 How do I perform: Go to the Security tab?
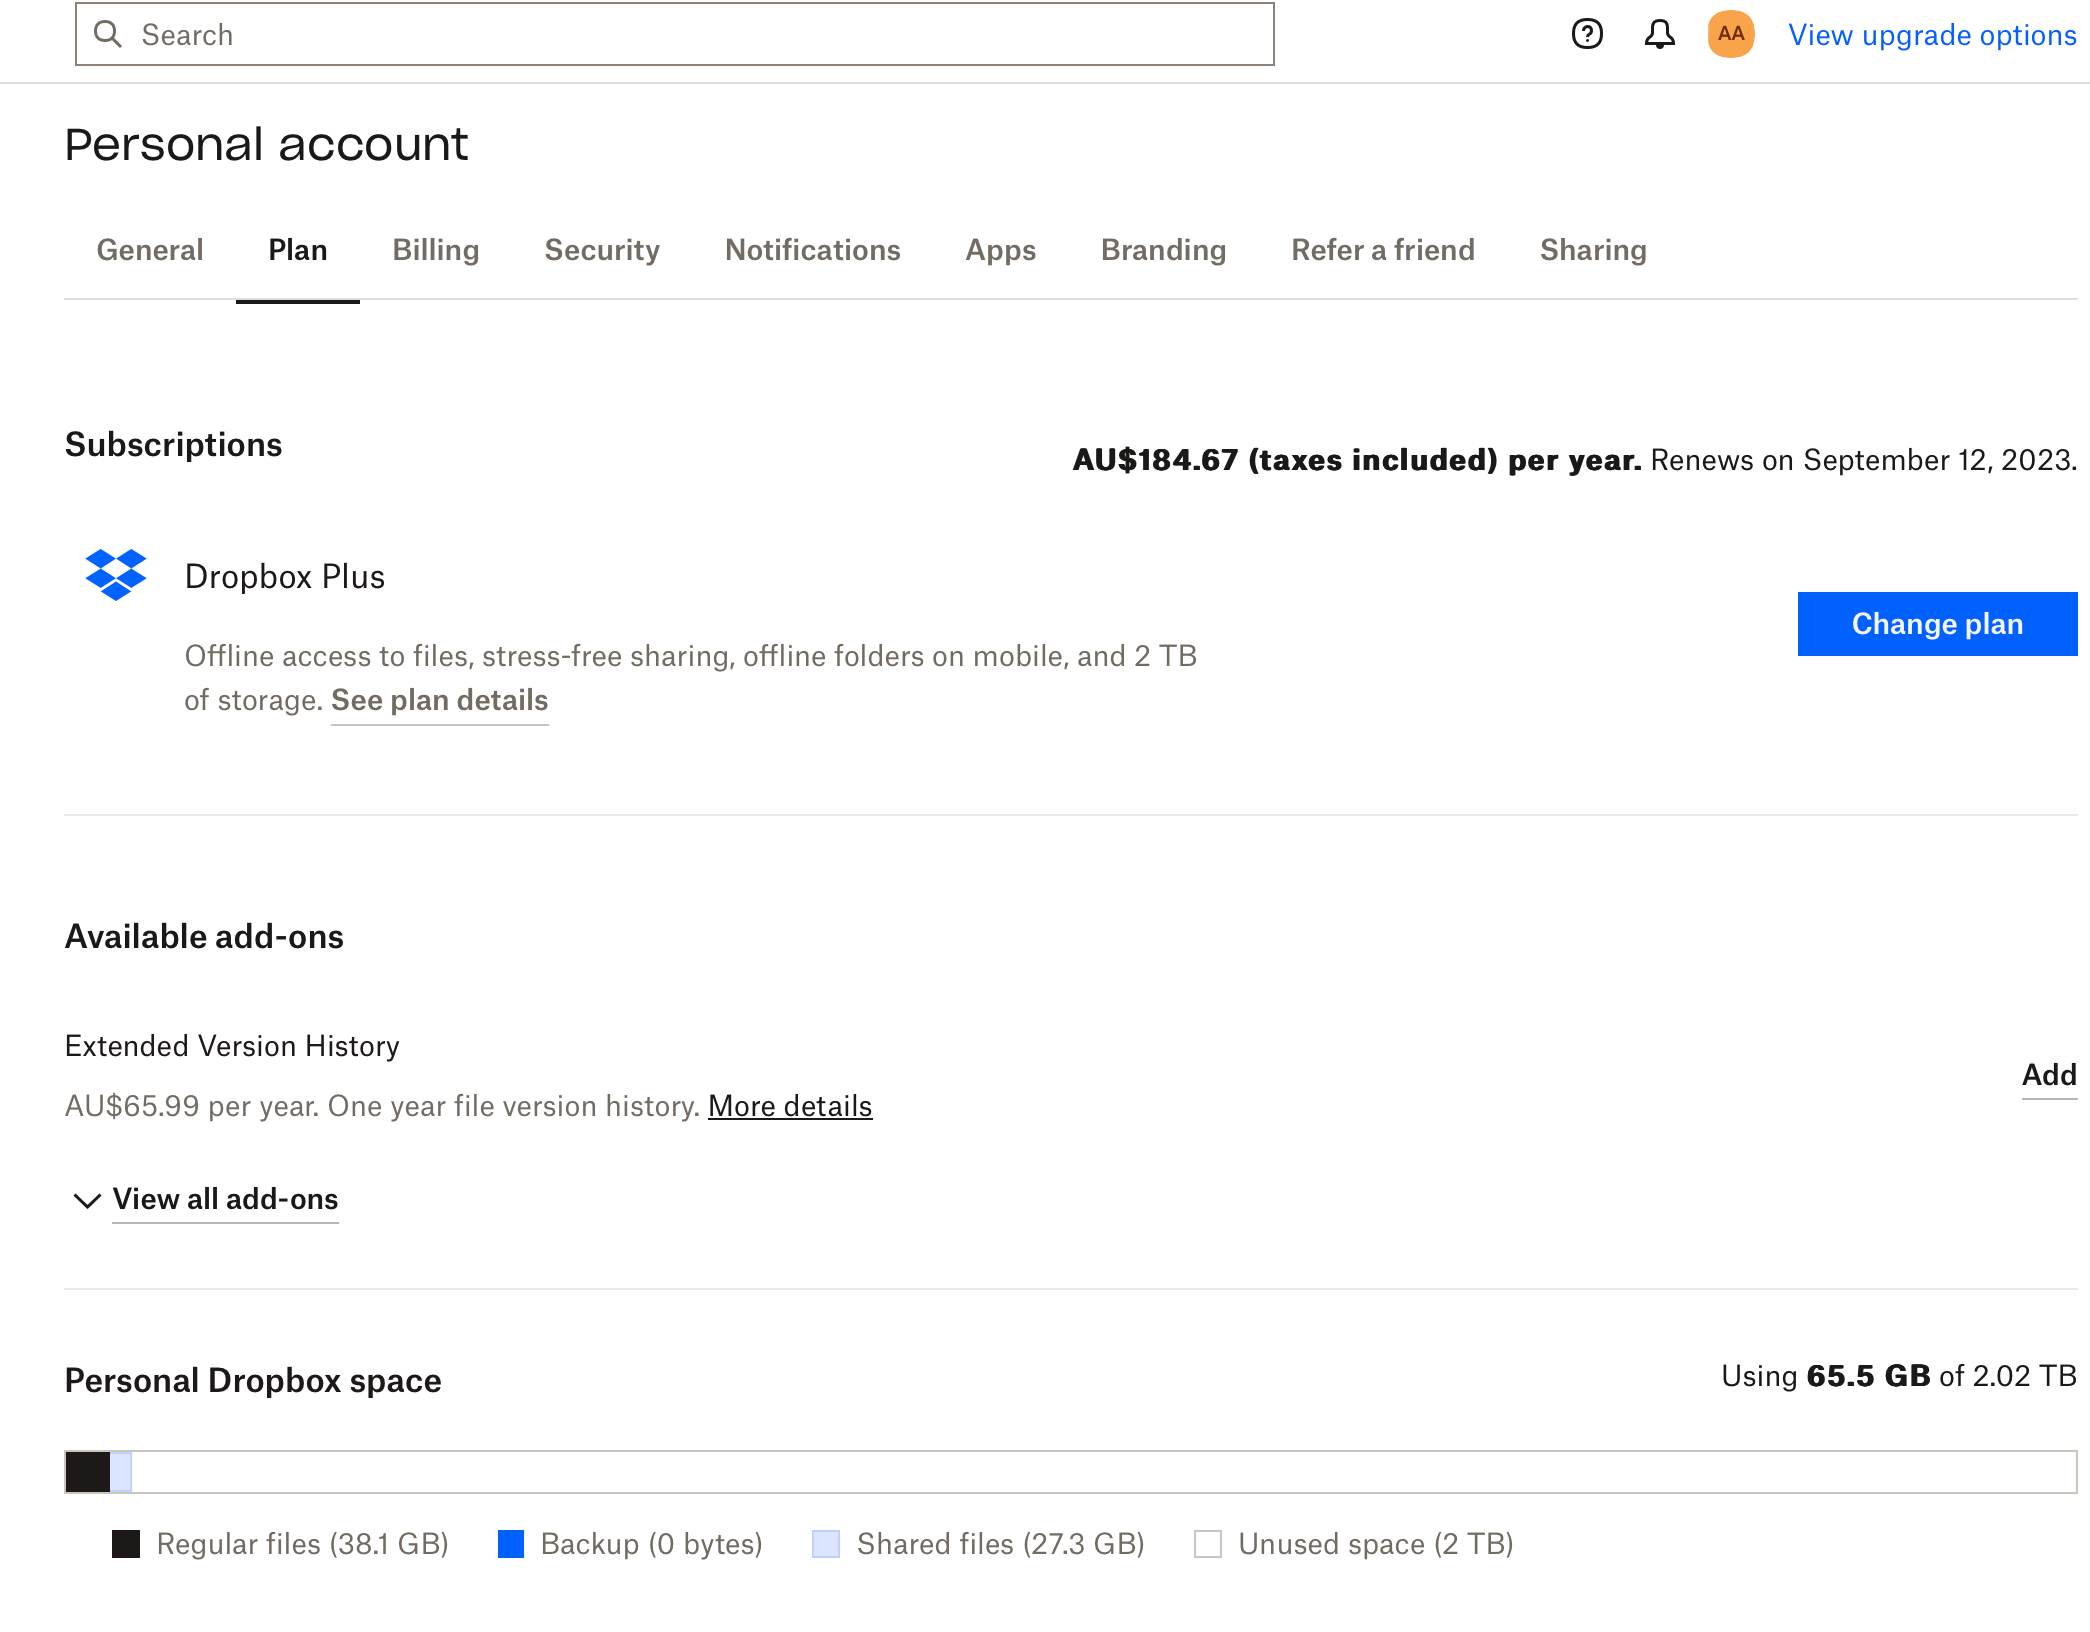(602, 250)
